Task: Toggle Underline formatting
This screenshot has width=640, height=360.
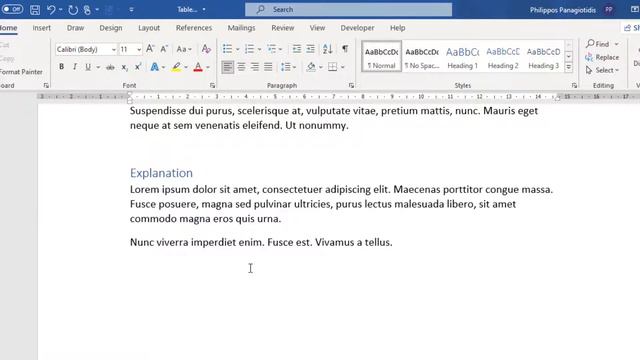Action: tap(88, 67)
